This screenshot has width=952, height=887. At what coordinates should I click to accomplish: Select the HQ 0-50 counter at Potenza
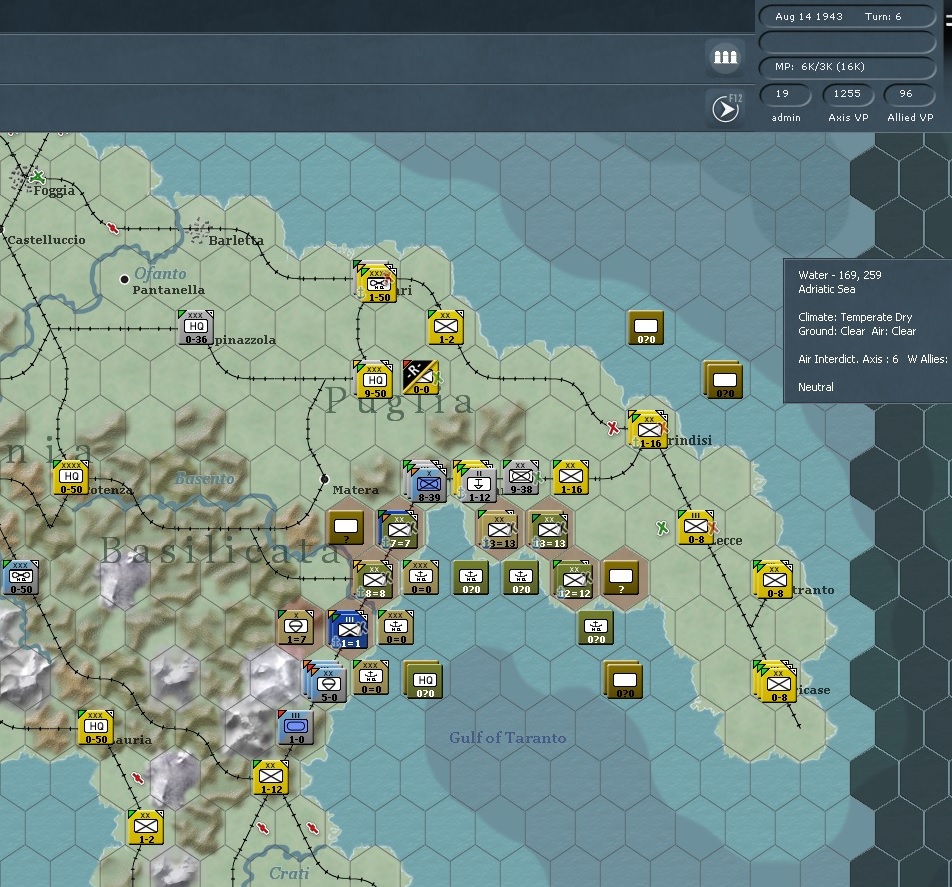pos(71,477)
